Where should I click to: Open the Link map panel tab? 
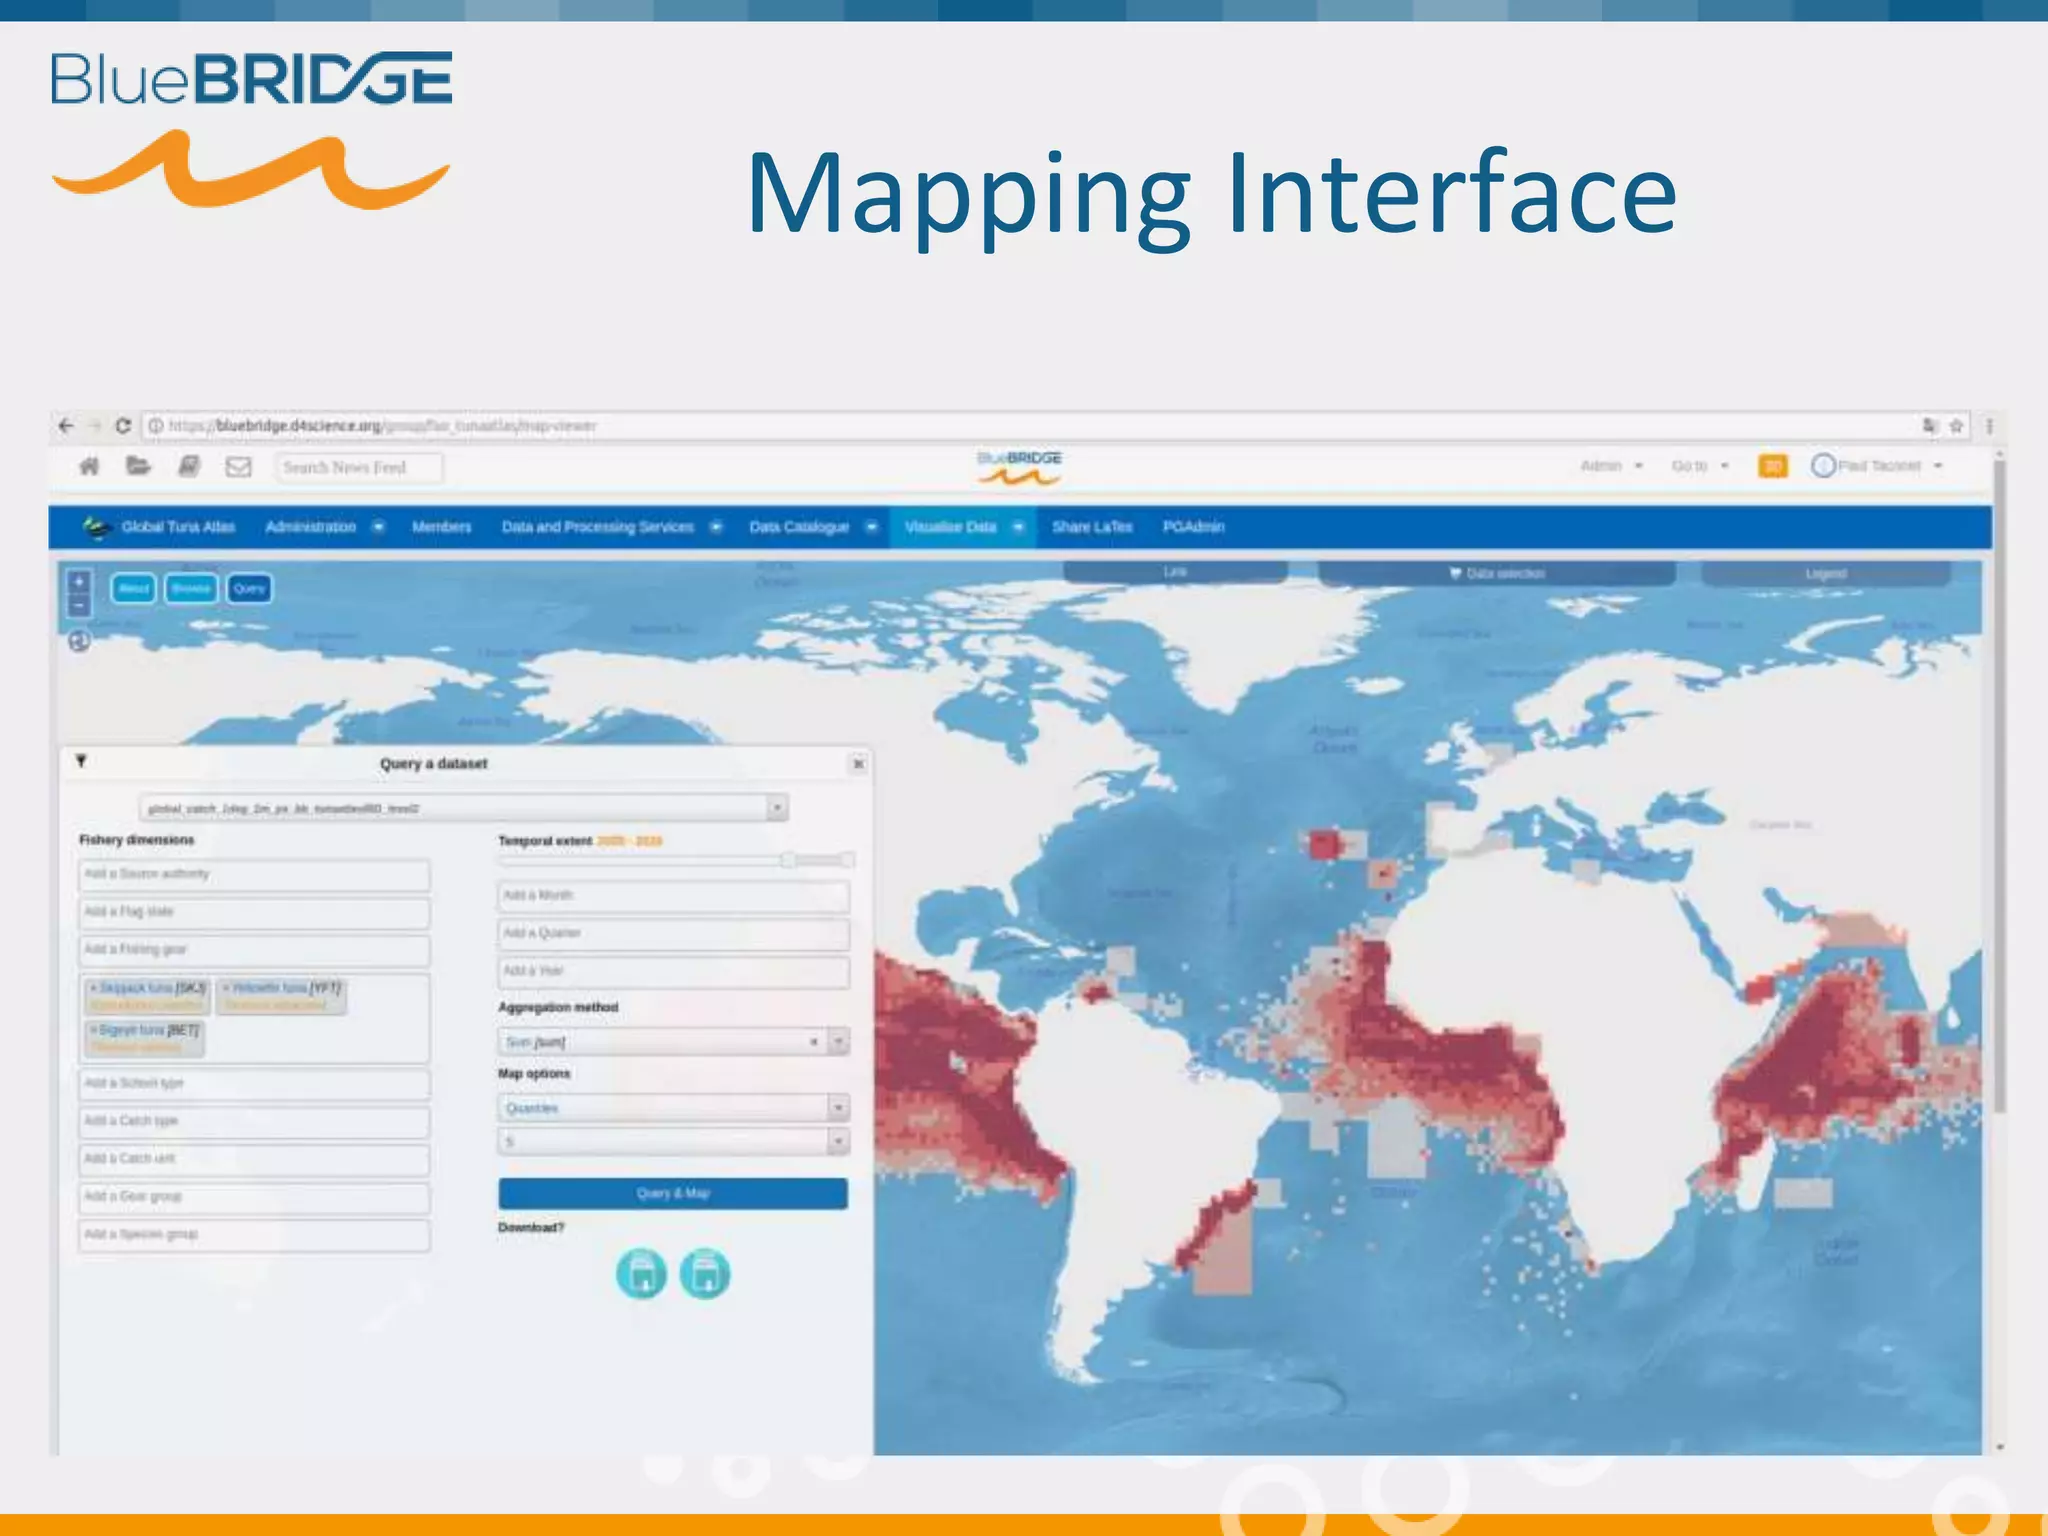pos(1175,572)
